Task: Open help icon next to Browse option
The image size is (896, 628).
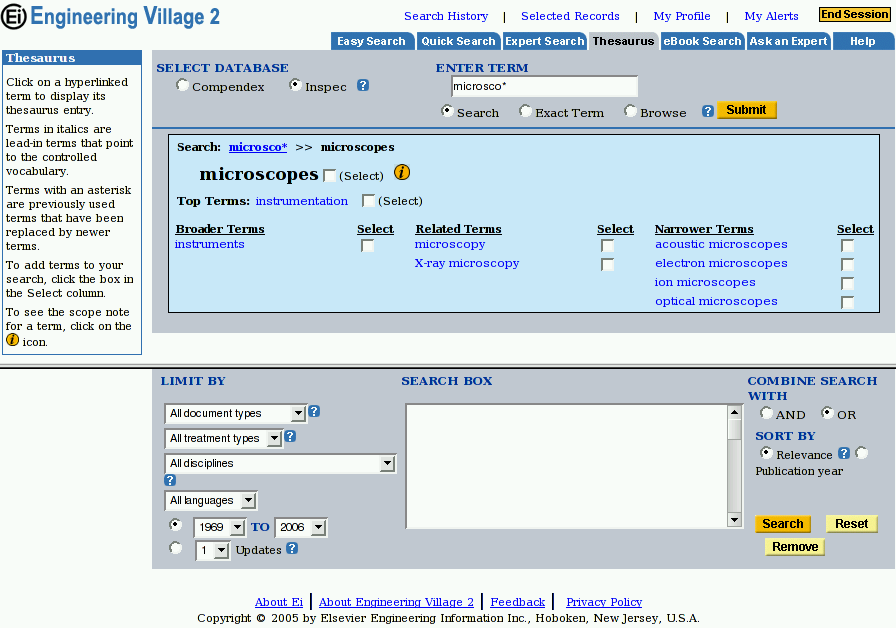Action: [x=707, y=111]
